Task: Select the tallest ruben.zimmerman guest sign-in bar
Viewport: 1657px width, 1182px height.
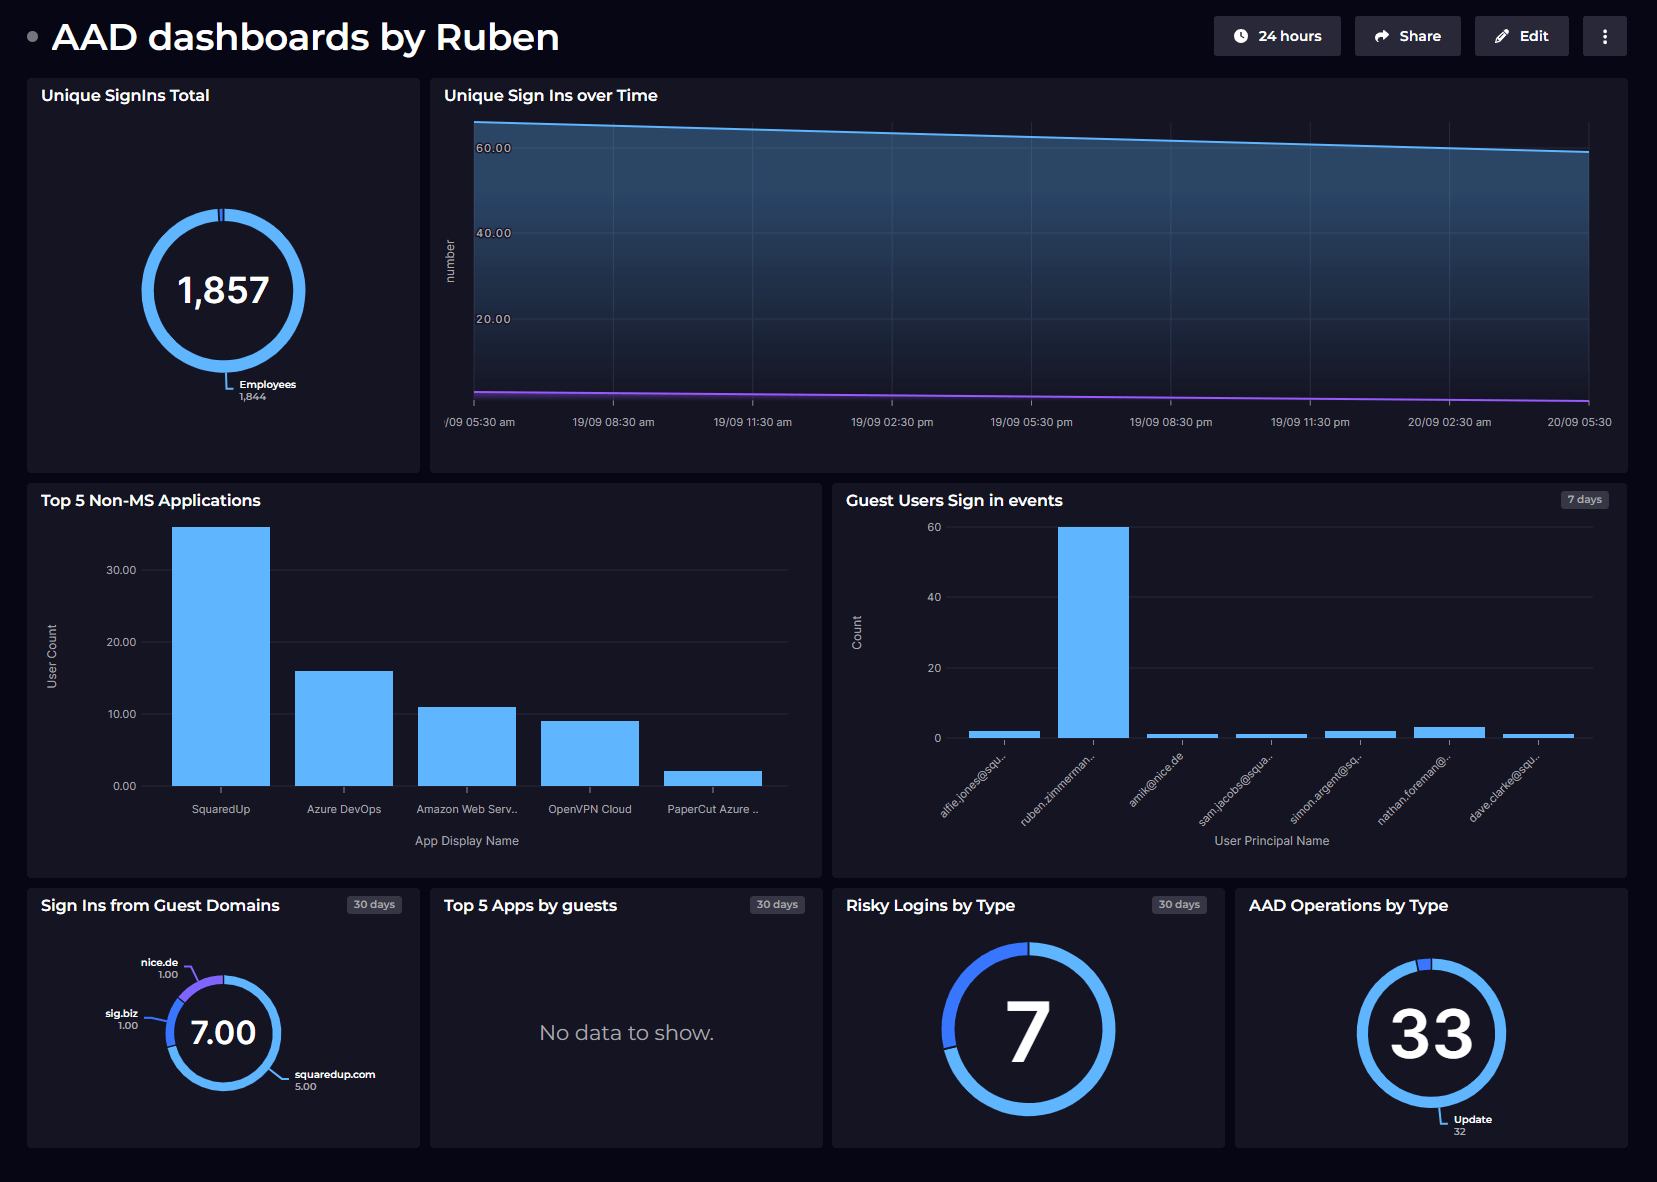Action: click(x=1093, y=632)
